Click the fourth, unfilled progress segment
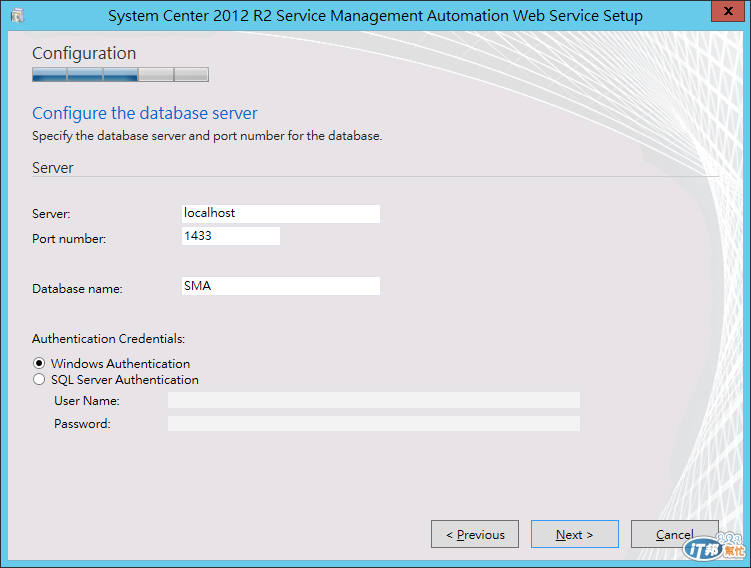The width and height of the screenshot is (751, 568). (155, 74)
